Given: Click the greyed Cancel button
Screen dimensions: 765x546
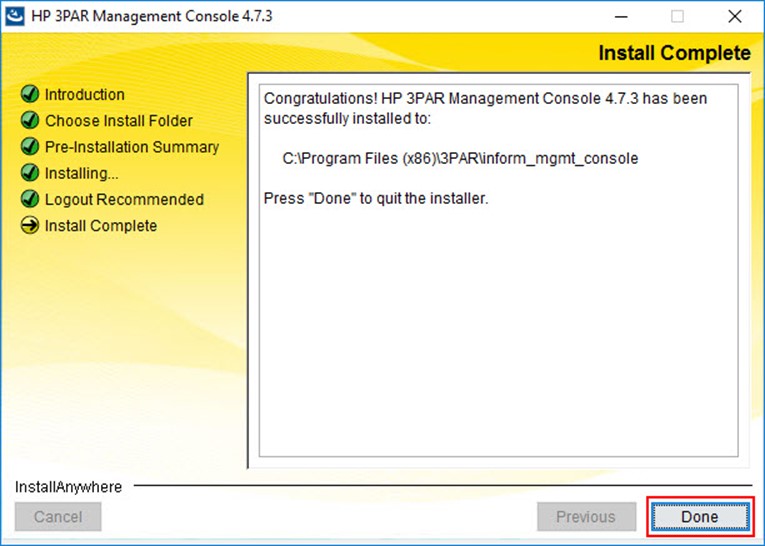Looking at the screenshot, I should (x=58, y=517).
